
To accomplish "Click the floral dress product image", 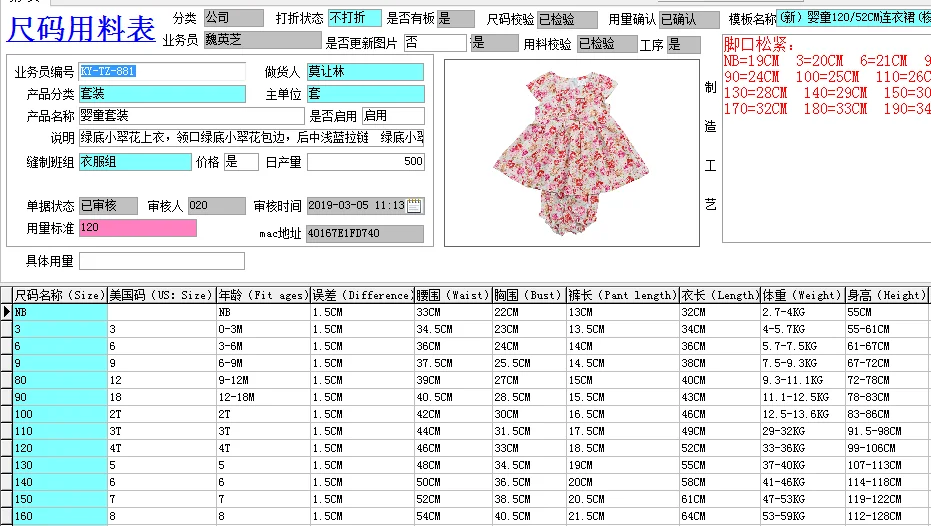I will [571, 153].
